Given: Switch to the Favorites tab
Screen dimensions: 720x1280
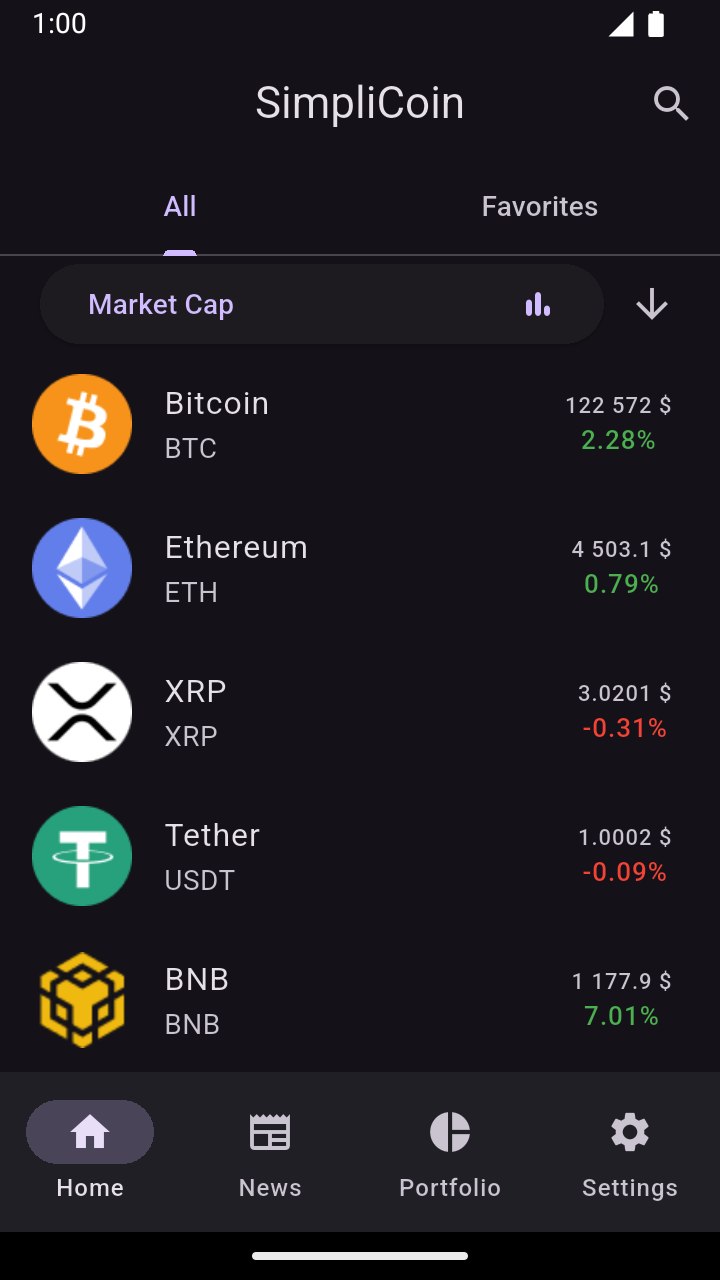Looking at the screenshot, I should coord(540,207).
